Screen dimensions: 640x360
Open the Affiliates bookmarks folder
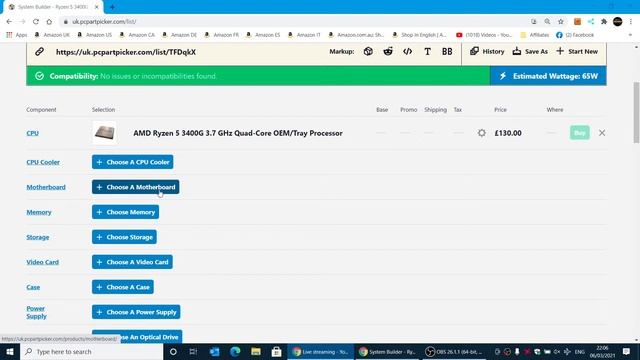pyautogui.click(x=535, y=35)
